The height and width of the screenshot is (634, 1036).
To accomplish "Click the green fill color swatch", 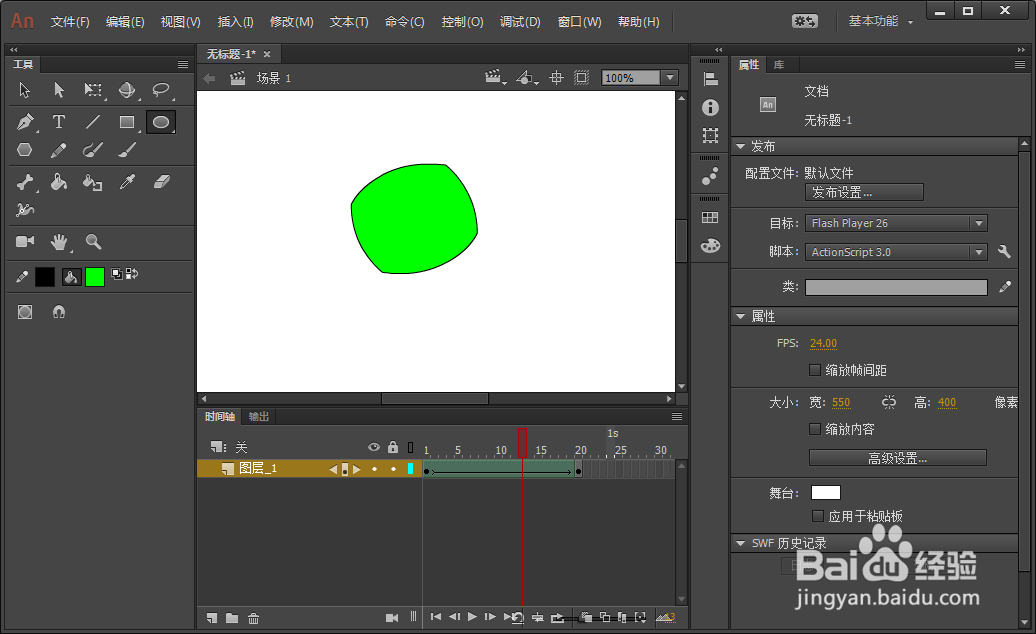I will 95,277.
